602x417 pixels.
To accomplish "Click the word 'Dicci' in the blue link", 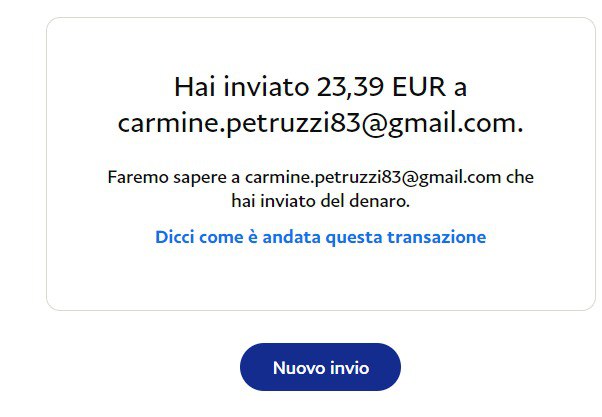I will tap(175, 237).
